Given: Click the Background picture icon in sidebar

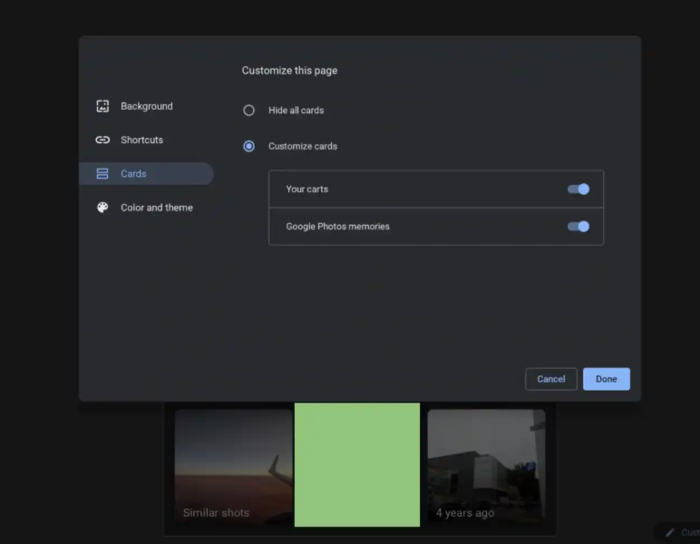Looking at the screenshot, I should (102, 106).
